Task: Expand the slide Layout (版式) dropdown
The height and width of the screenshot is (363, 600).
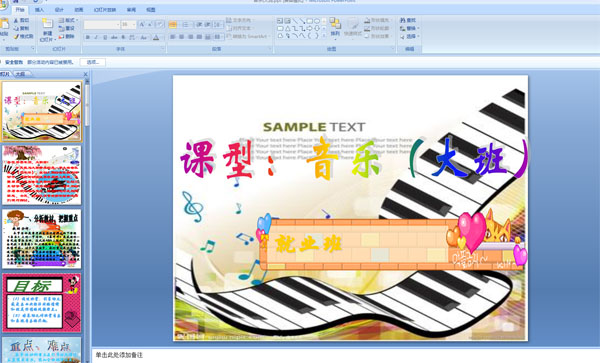Action: tap(68, 20)
